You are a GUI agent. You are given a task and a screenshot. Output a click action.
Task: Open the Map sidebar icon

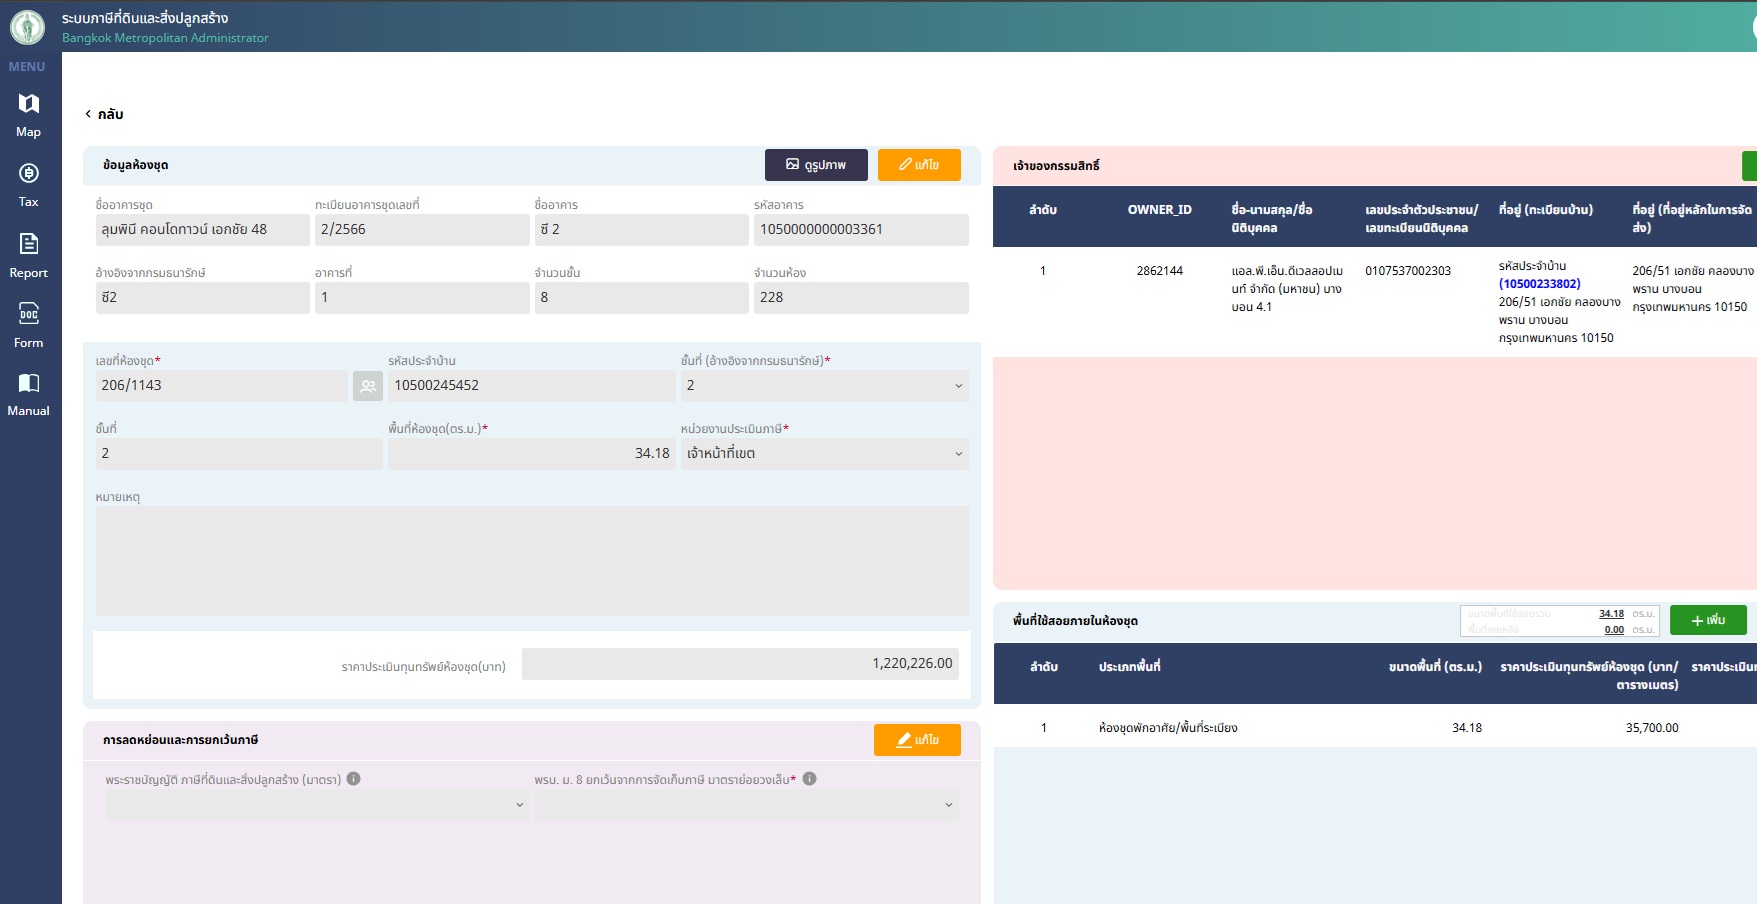[x=29, y=104]
